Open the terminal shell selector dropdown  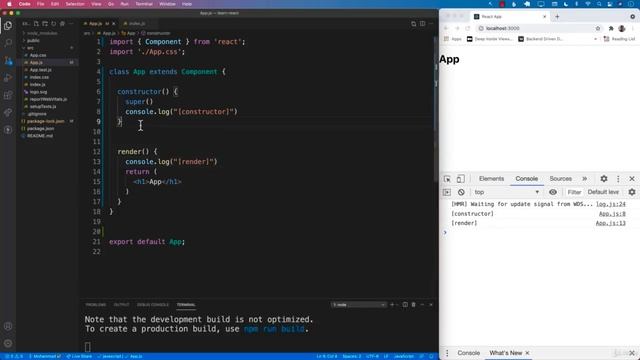click(x=358, y=304)
